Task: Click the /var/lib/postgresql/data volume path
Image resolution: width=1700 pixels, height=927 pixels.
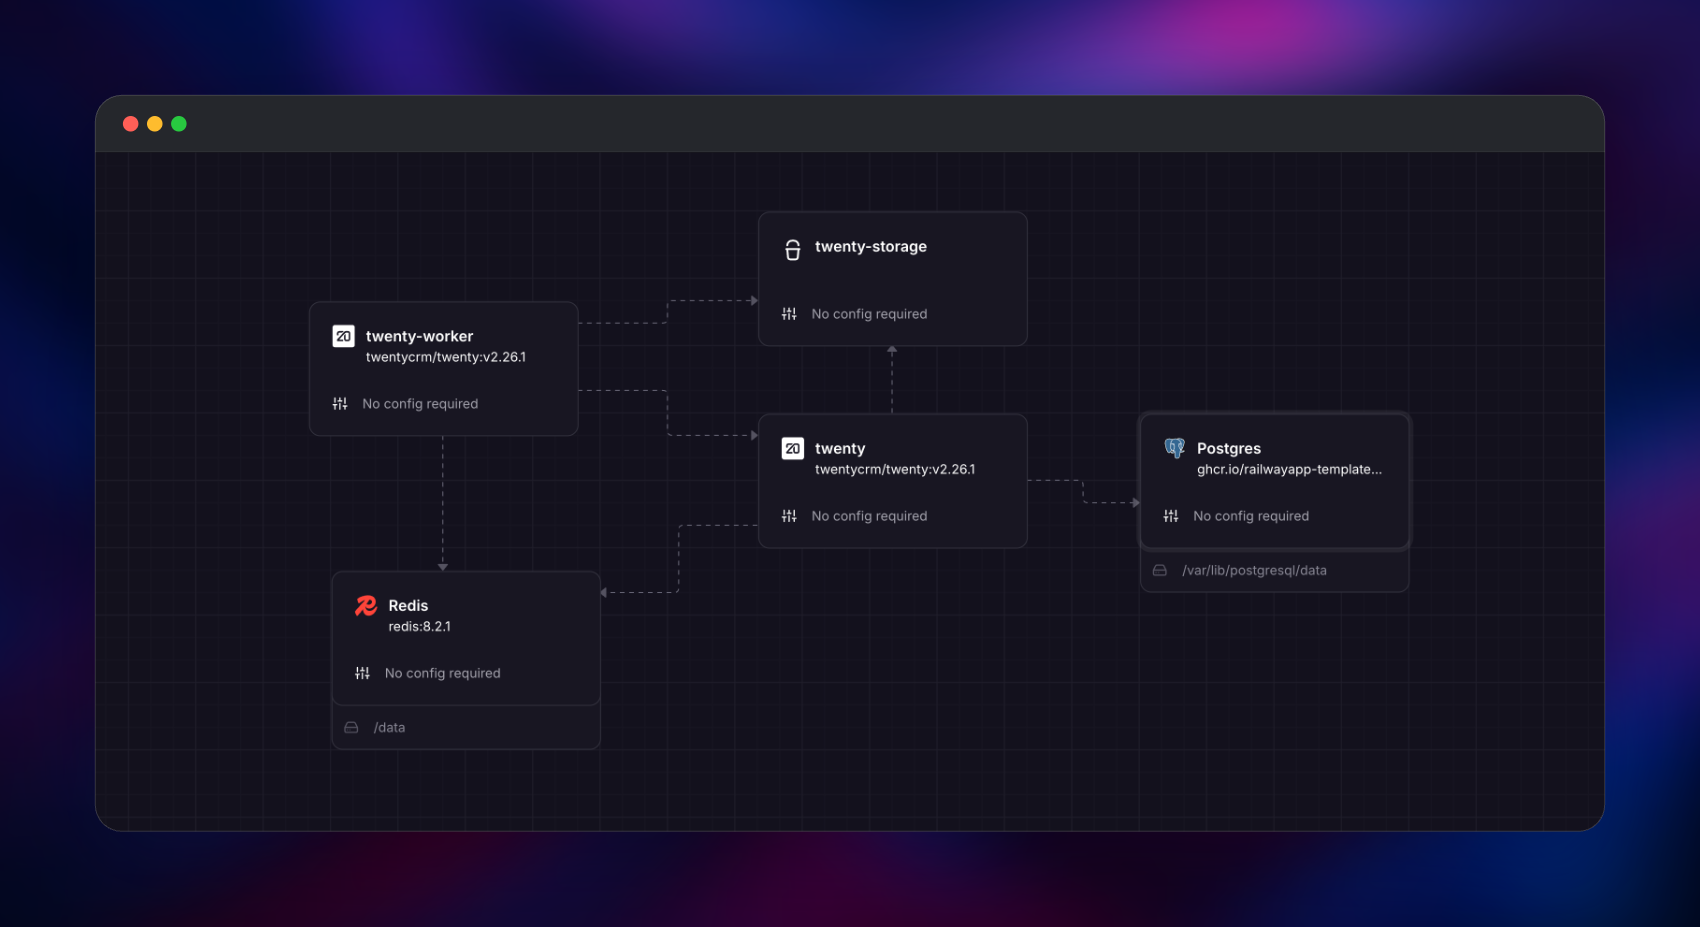Action: [x=1254, y=571]
